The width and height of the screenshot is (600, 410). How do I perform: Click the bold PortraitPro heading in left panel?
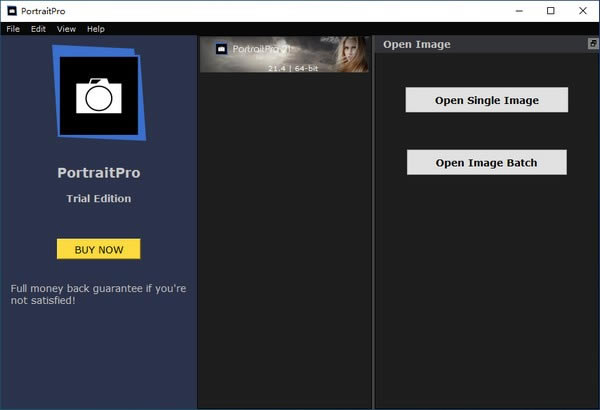click(x=98, y=172)
